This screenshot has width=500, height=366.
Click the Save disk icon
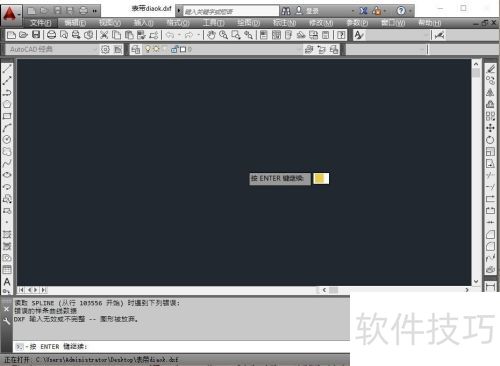(x=36, y=35)
